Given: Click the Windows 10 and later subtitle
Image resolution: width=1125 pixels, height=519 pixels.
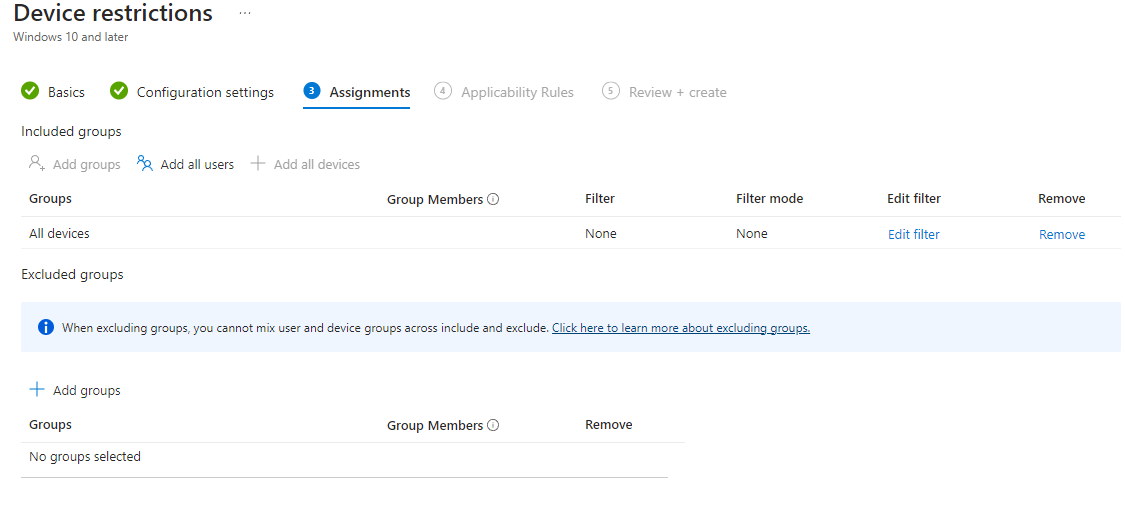Looking at the screenshot, I should pos(70,37).
